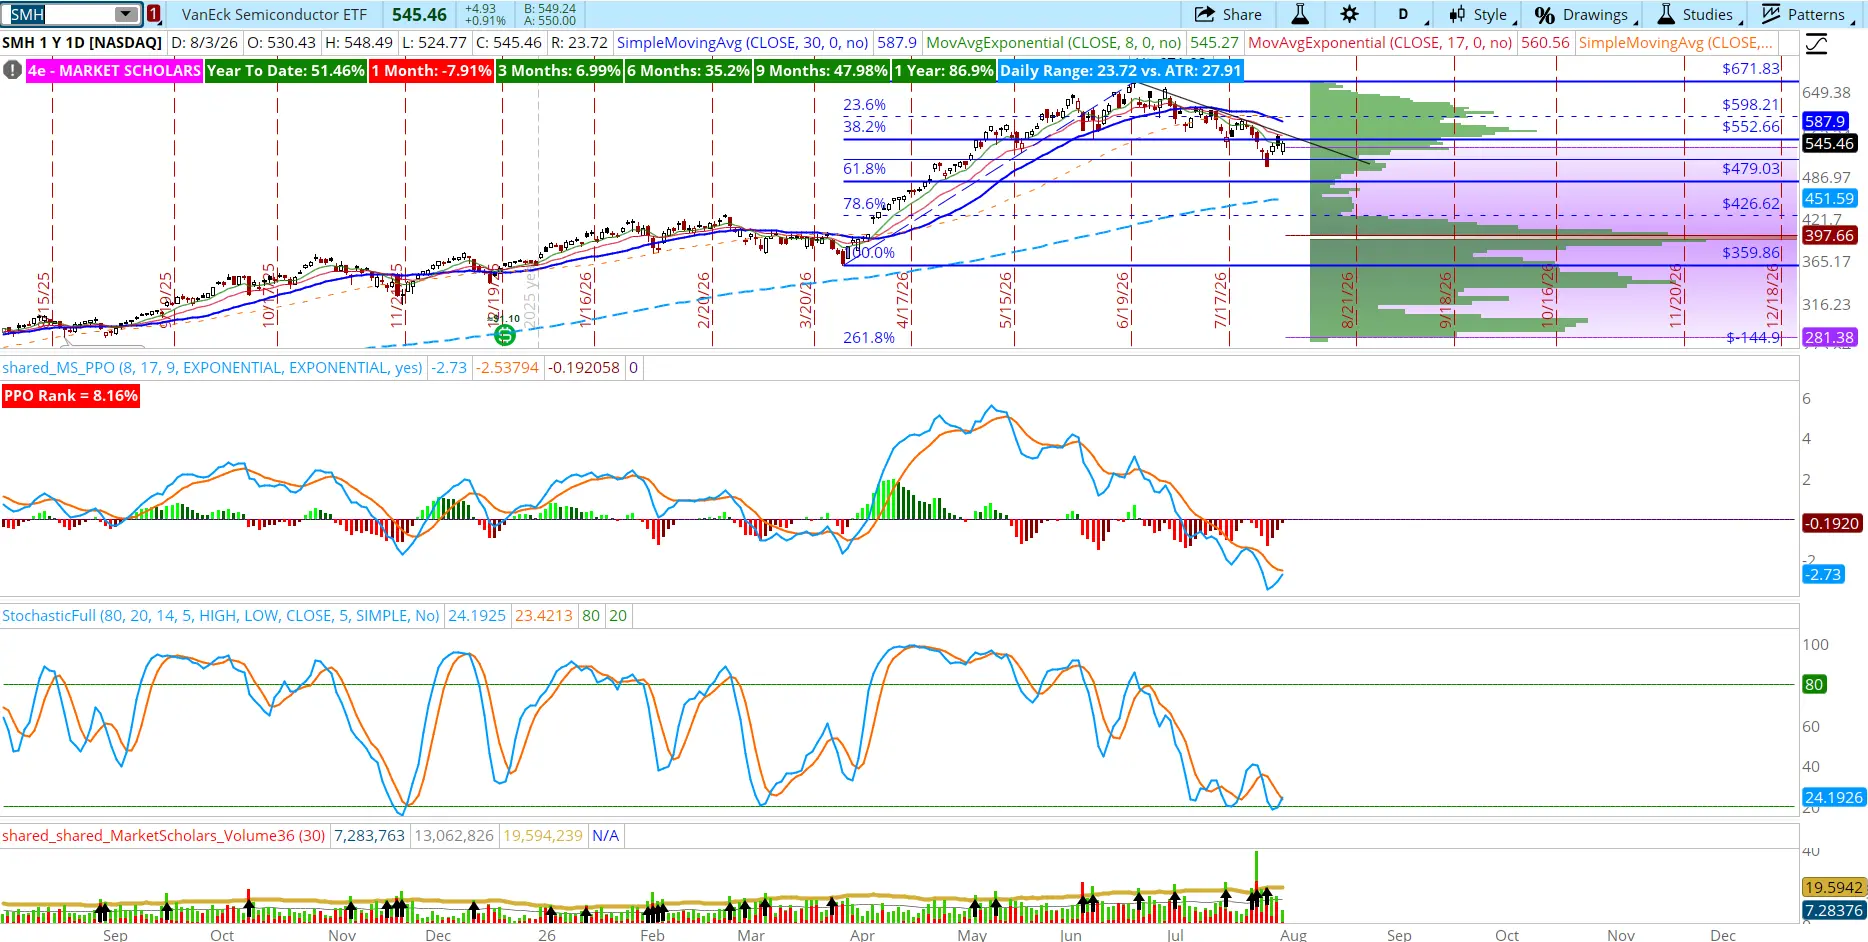Click the 1 Year: 86.9% label

[x=944, y=70]
